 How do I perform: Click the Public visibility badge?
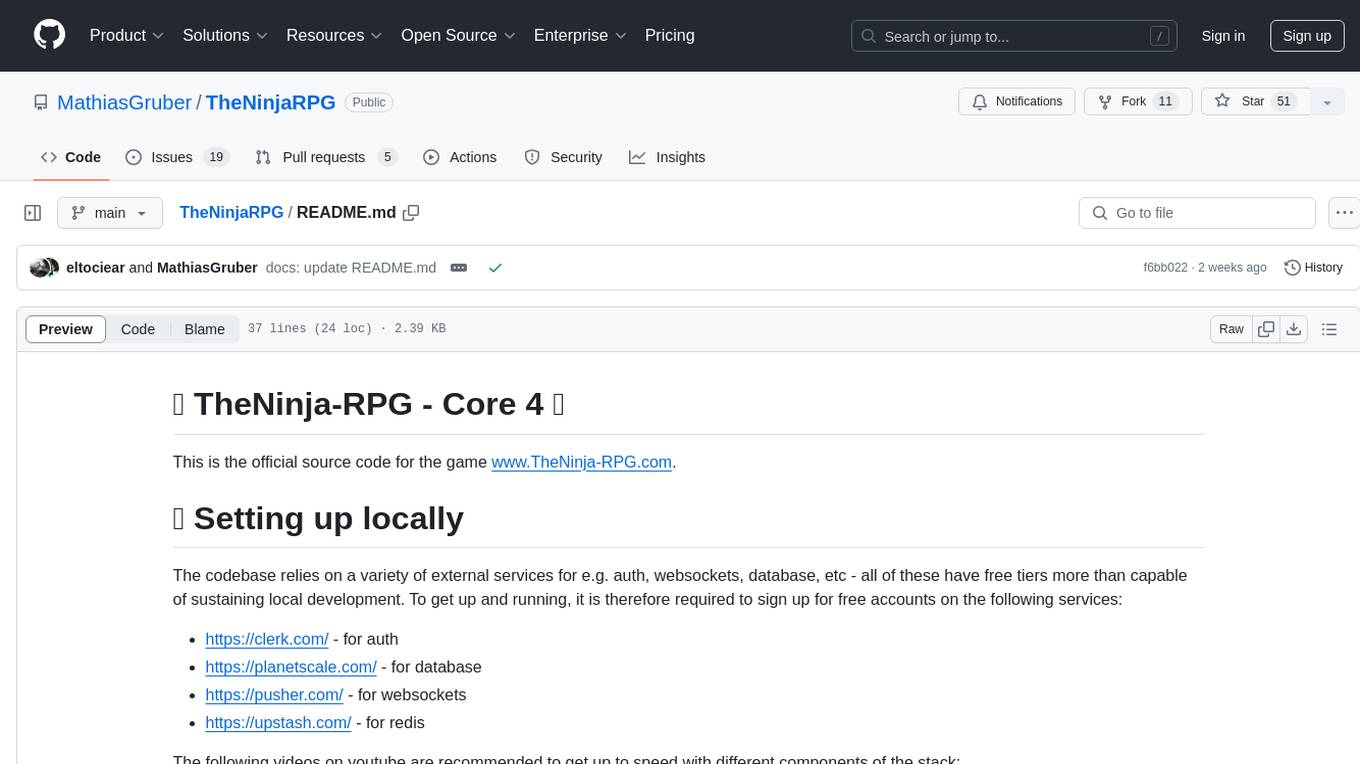click(x=369, y=102)
